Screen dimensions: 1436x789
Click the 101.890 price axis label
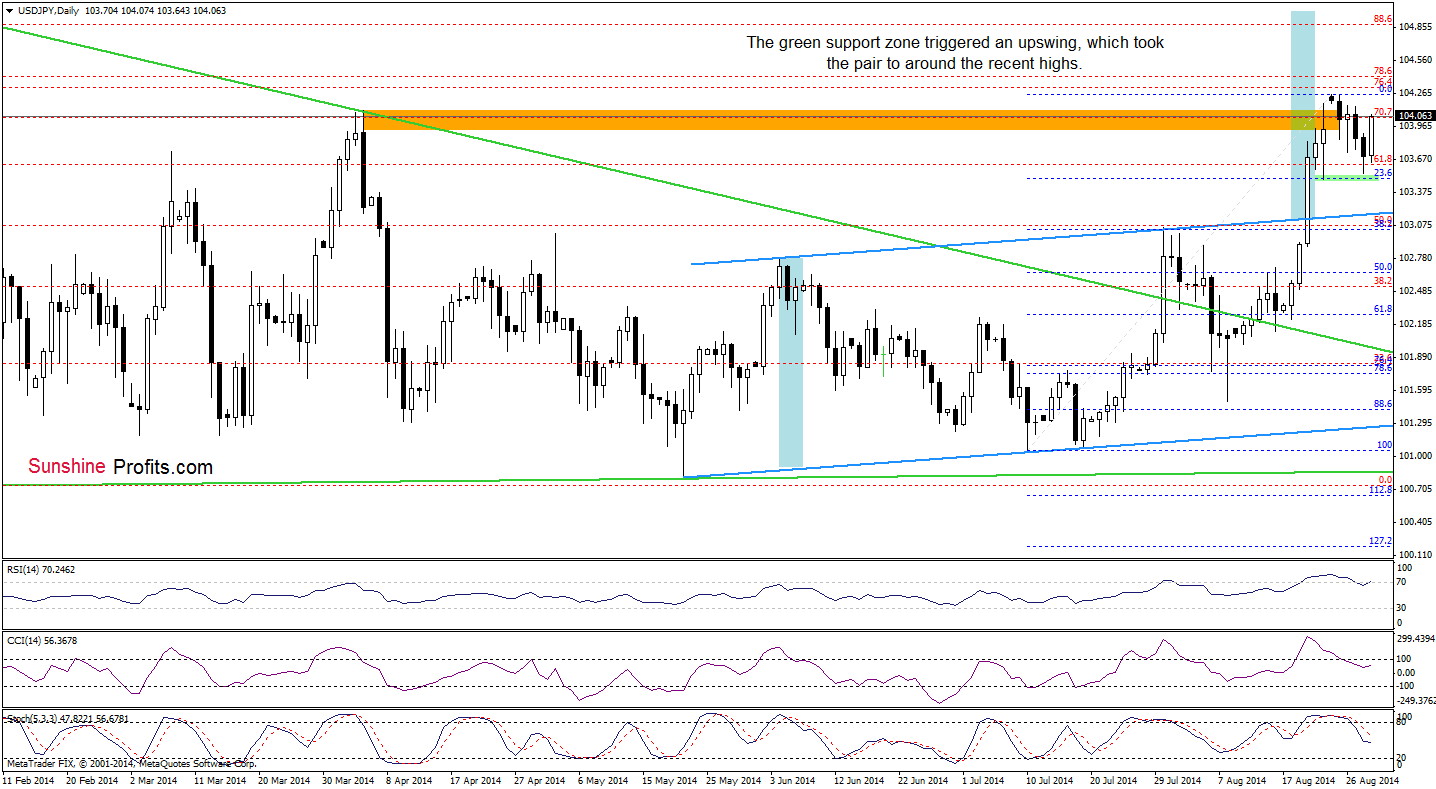point(1416,356)
